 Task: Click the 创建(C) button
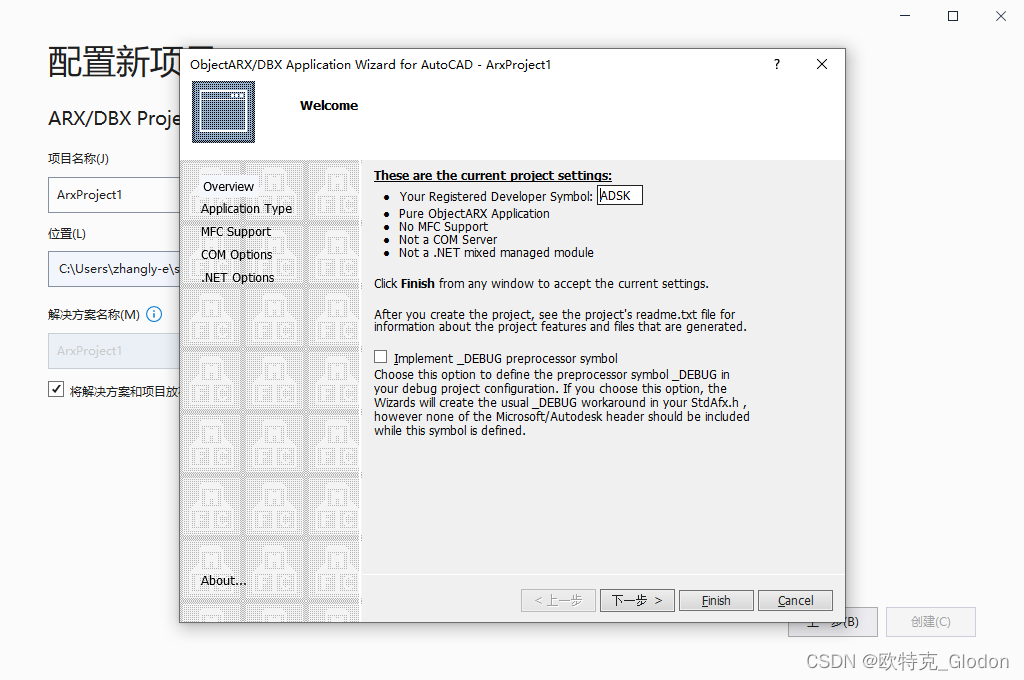point(930,621)
